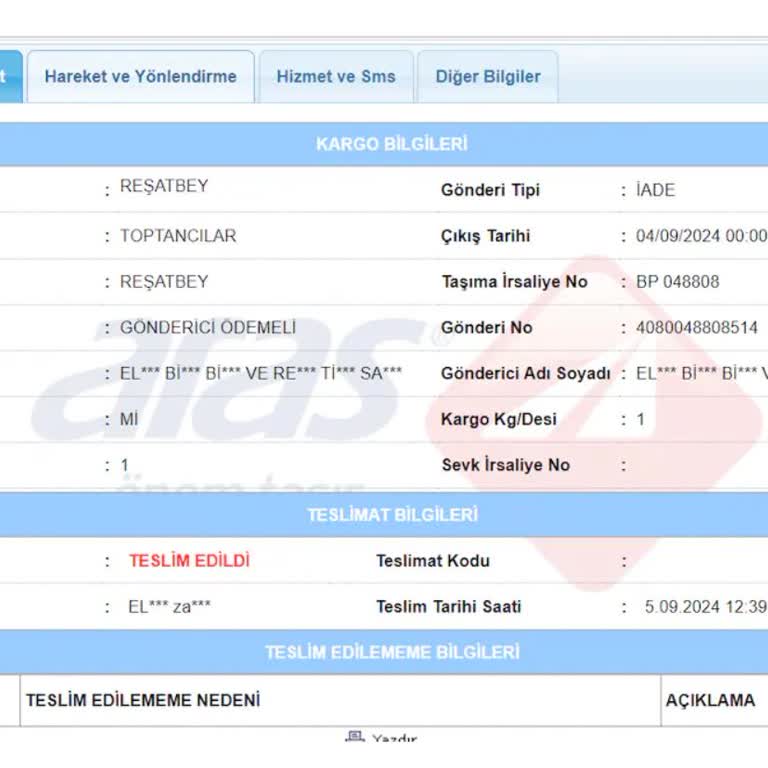Click the Gönderi Tipi label

[490, 190]
